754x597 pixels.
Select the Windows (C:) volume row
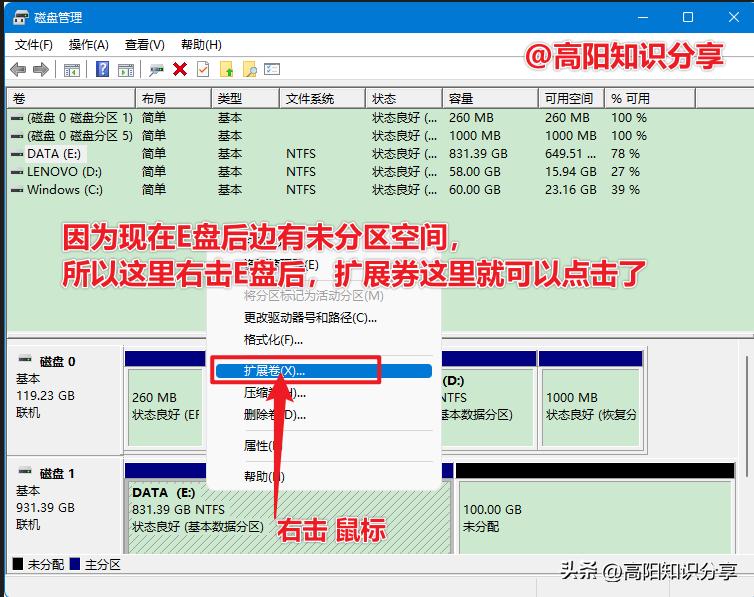[x=351, y=190]
